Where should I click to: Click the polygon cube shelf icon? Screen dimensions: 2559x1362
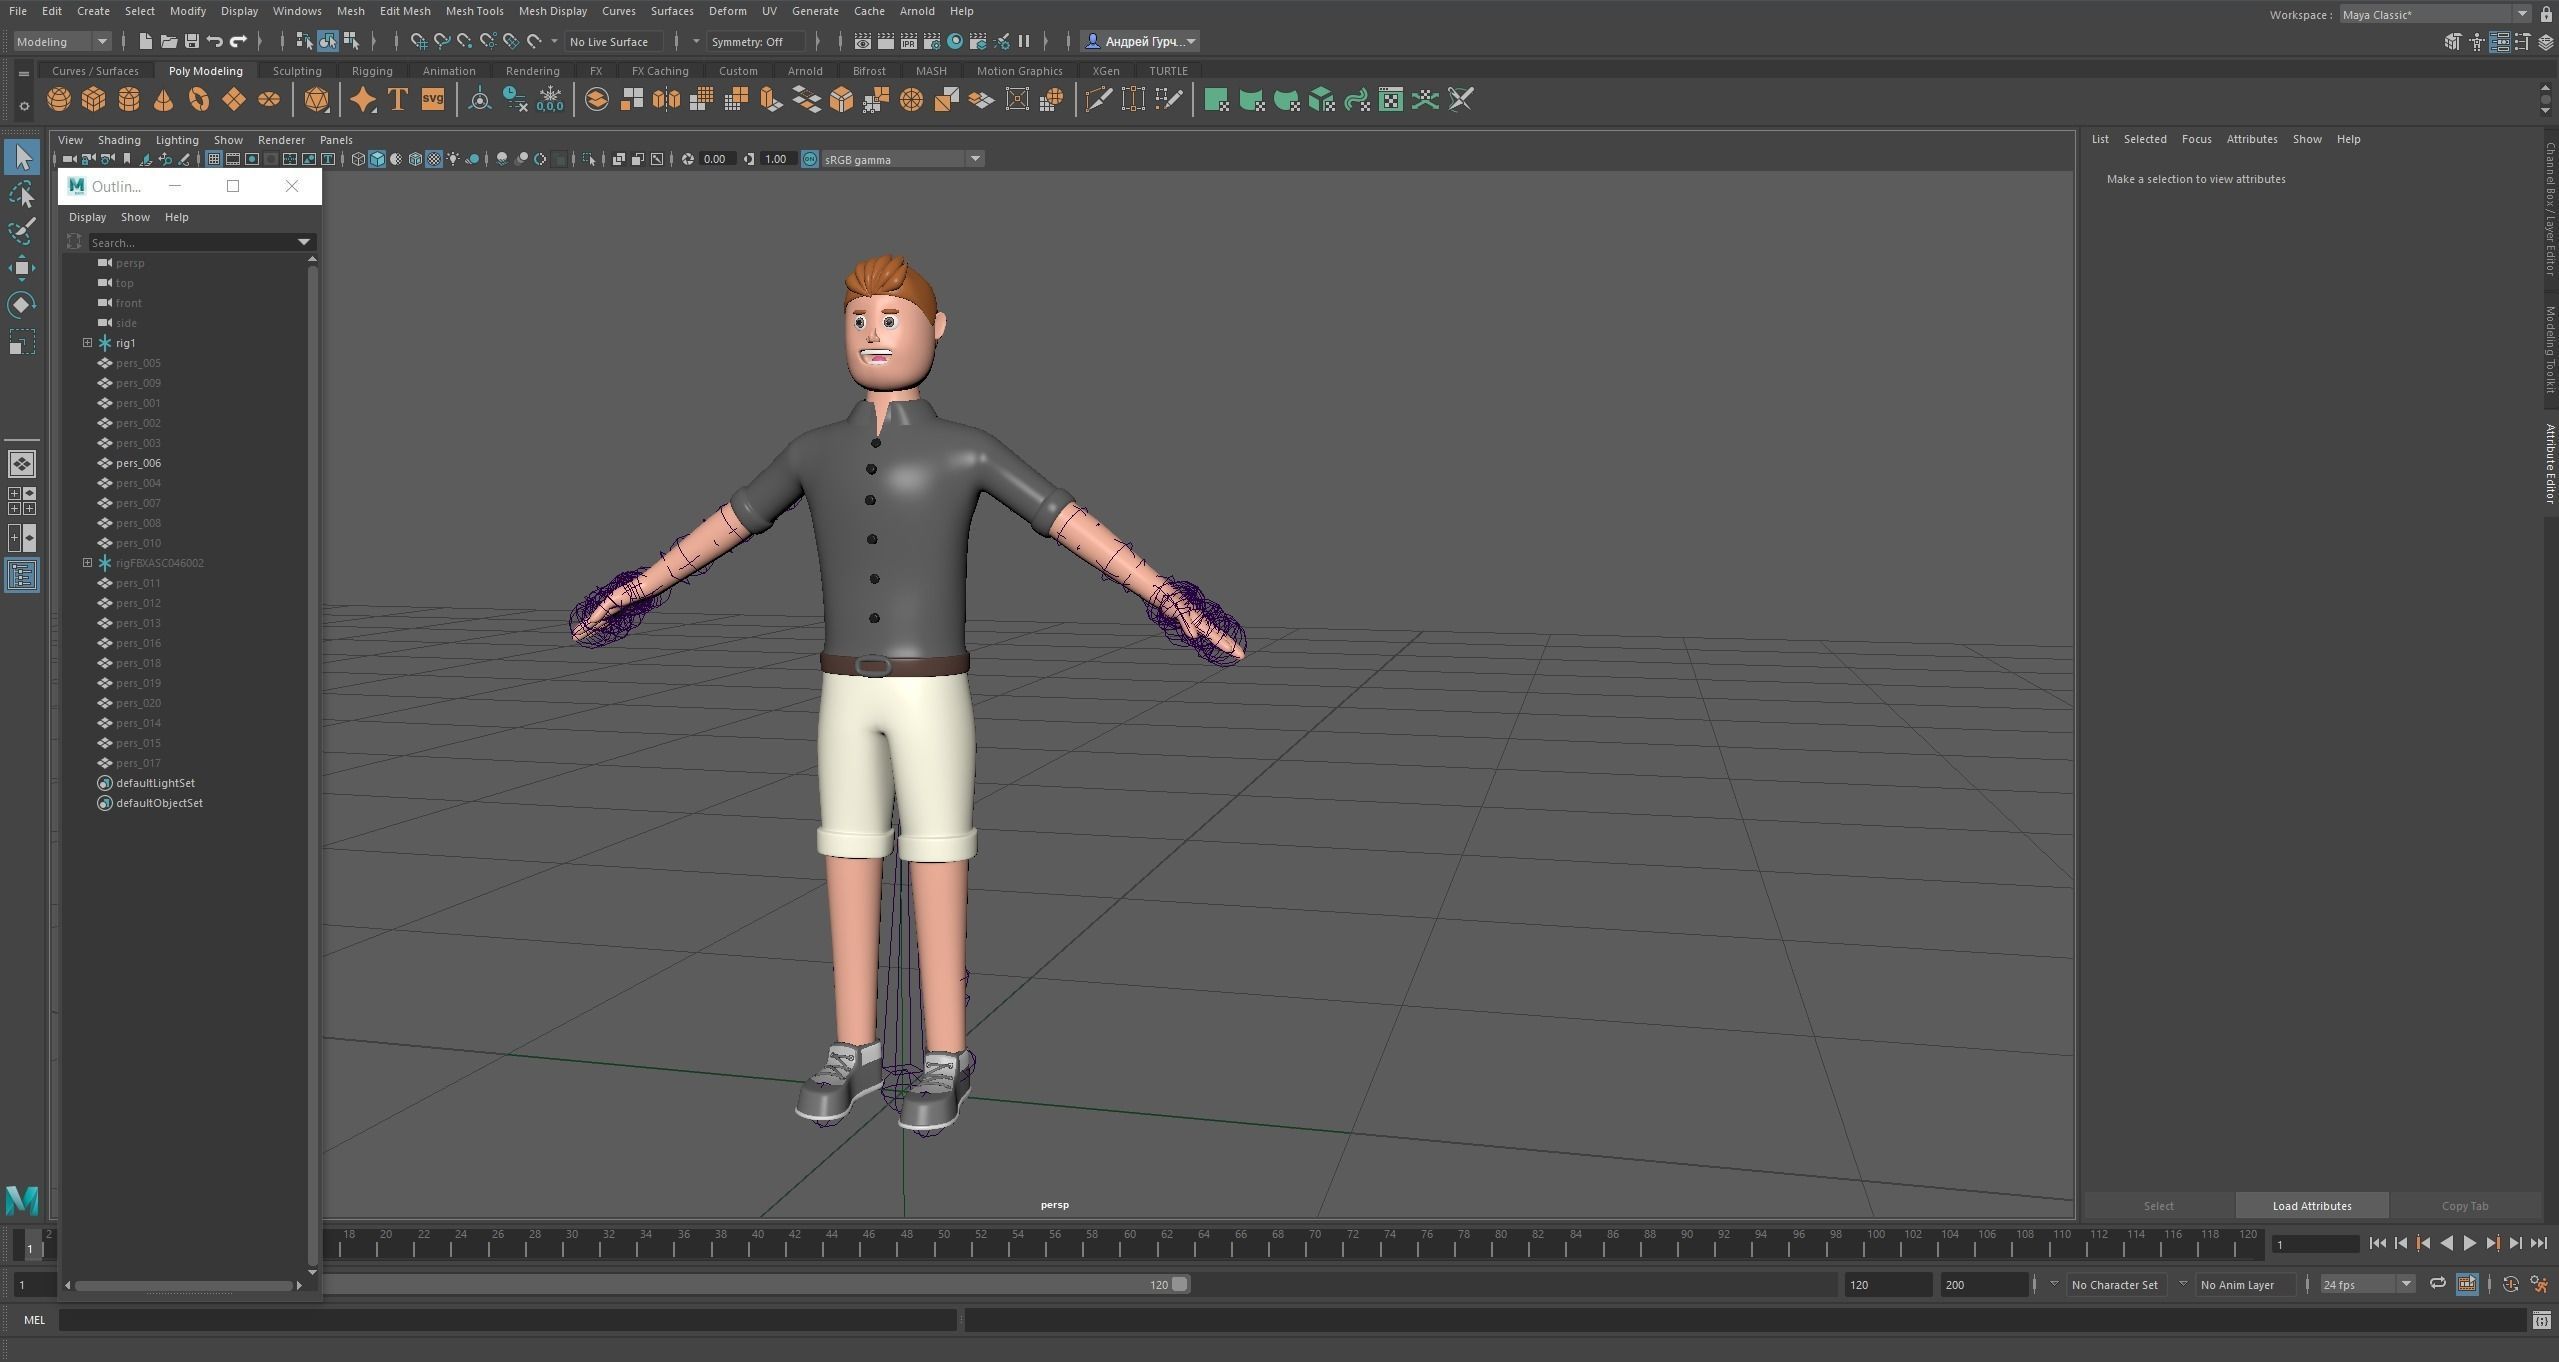pos(94,100)
